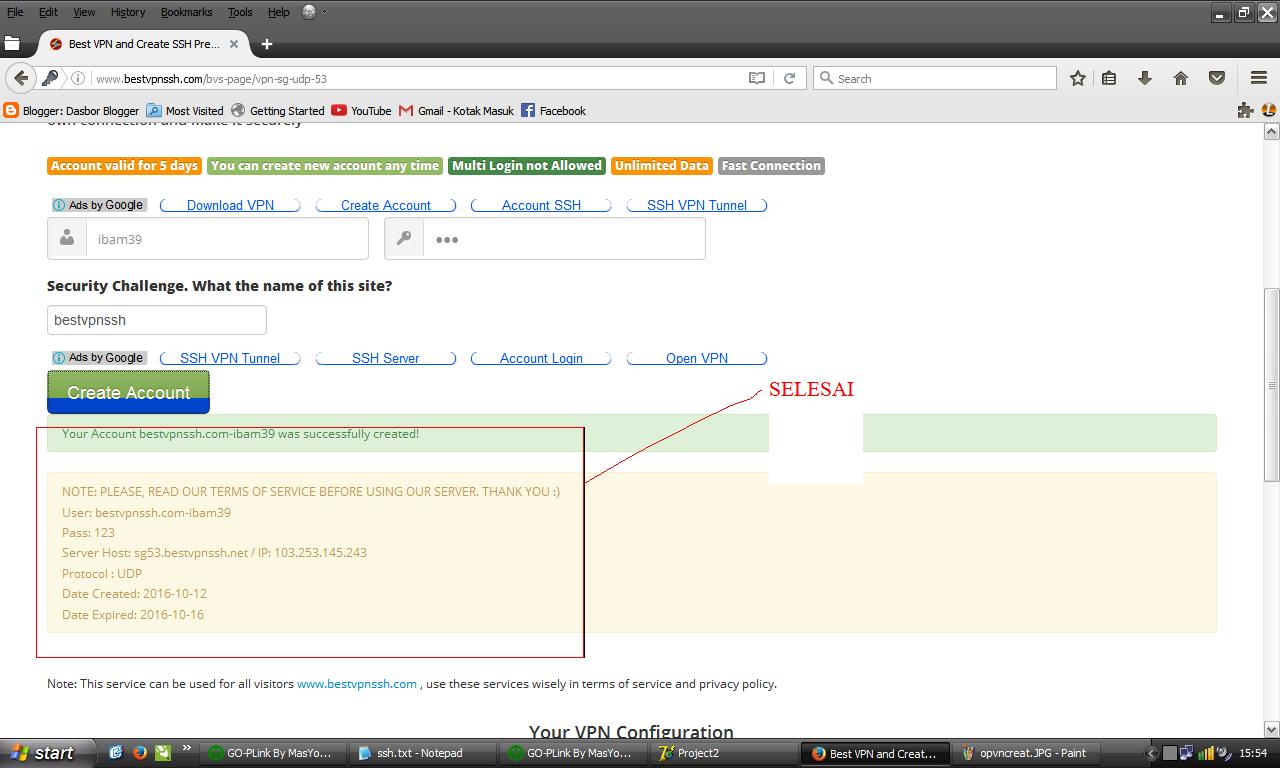
Task: Open the File menu
Action: point(15,12)
